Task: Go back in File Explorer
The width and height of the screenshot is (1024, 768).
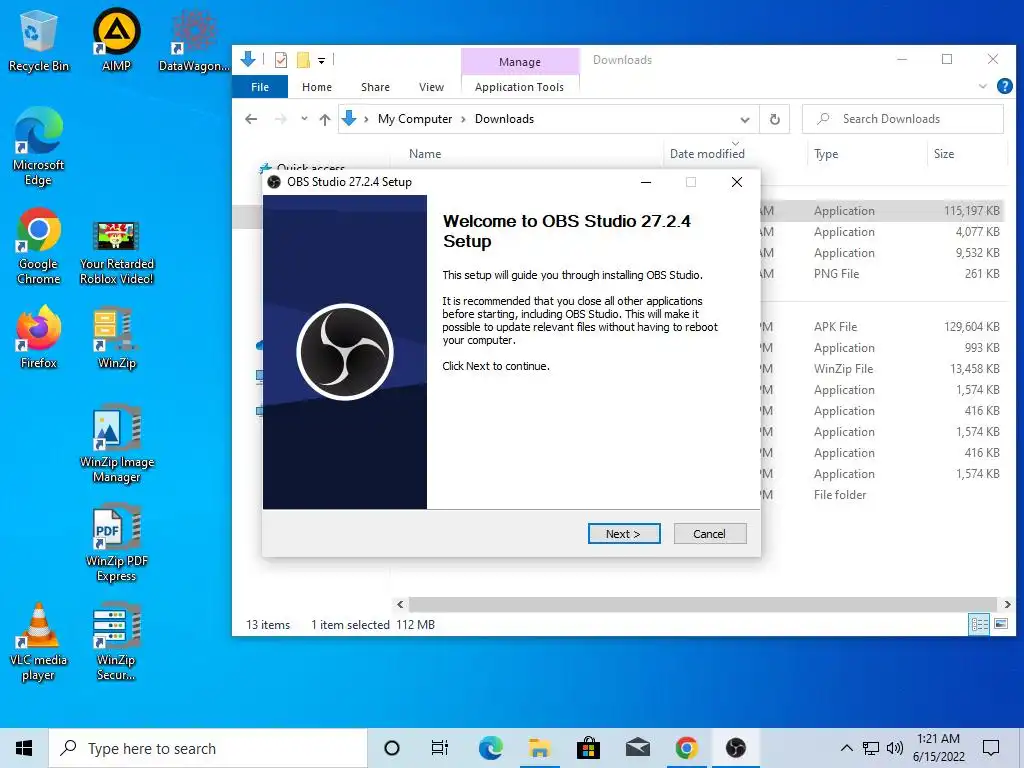Action: 251,119
